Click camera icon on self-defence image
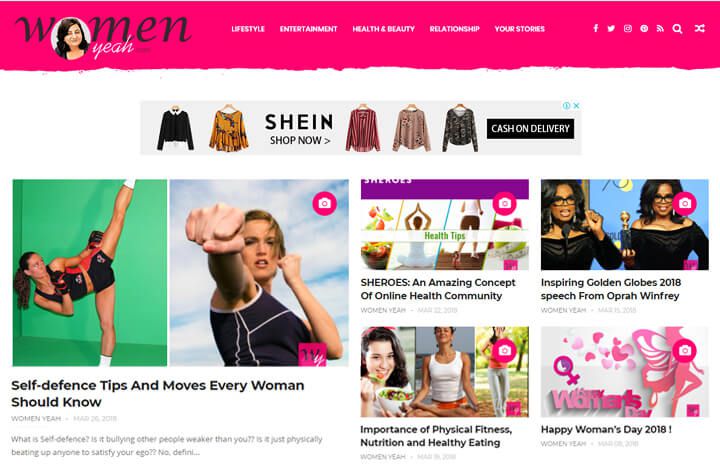Image resolution: width=720 pixels, height=475 pixels. click(324, 203)
